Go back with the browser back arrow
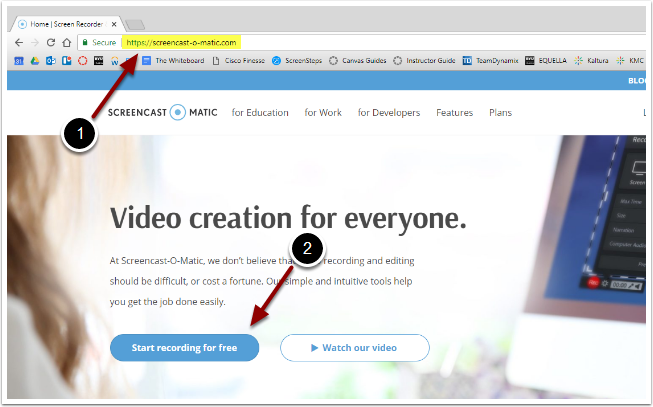Screen dimensions: 653x407 [x=19, y=42]
